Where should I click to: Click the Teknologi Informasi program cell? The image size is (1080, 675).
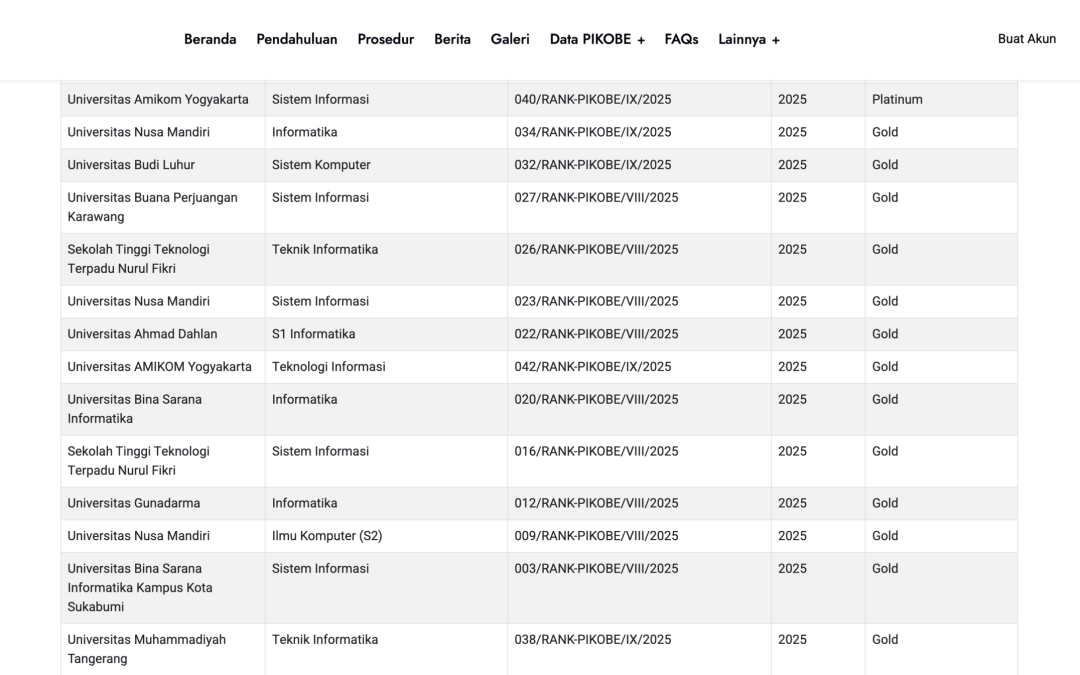pos(328,367)
